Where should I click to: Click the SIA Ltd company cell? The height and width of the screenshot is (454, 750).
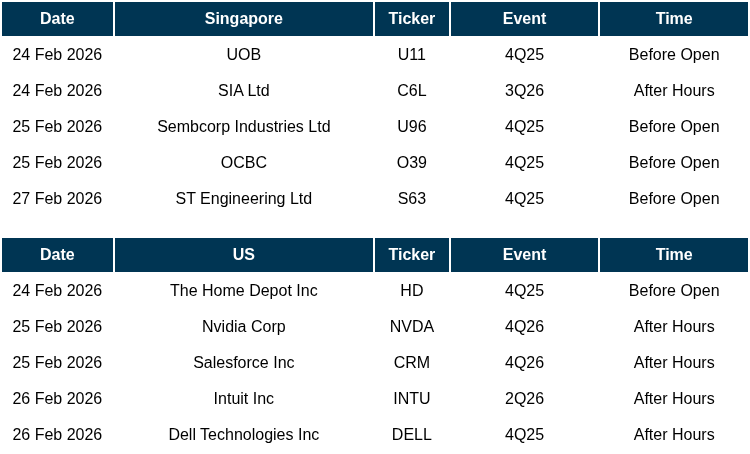click(244, 91)
